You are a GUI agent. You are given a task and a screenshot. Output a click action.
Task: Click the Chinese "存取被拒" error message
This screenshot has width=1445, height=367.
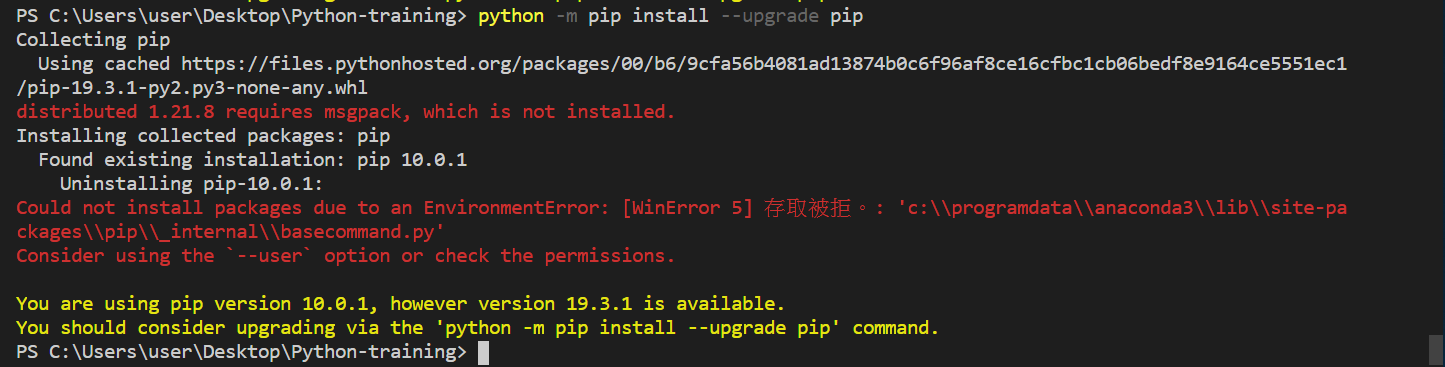click(807, 208)
